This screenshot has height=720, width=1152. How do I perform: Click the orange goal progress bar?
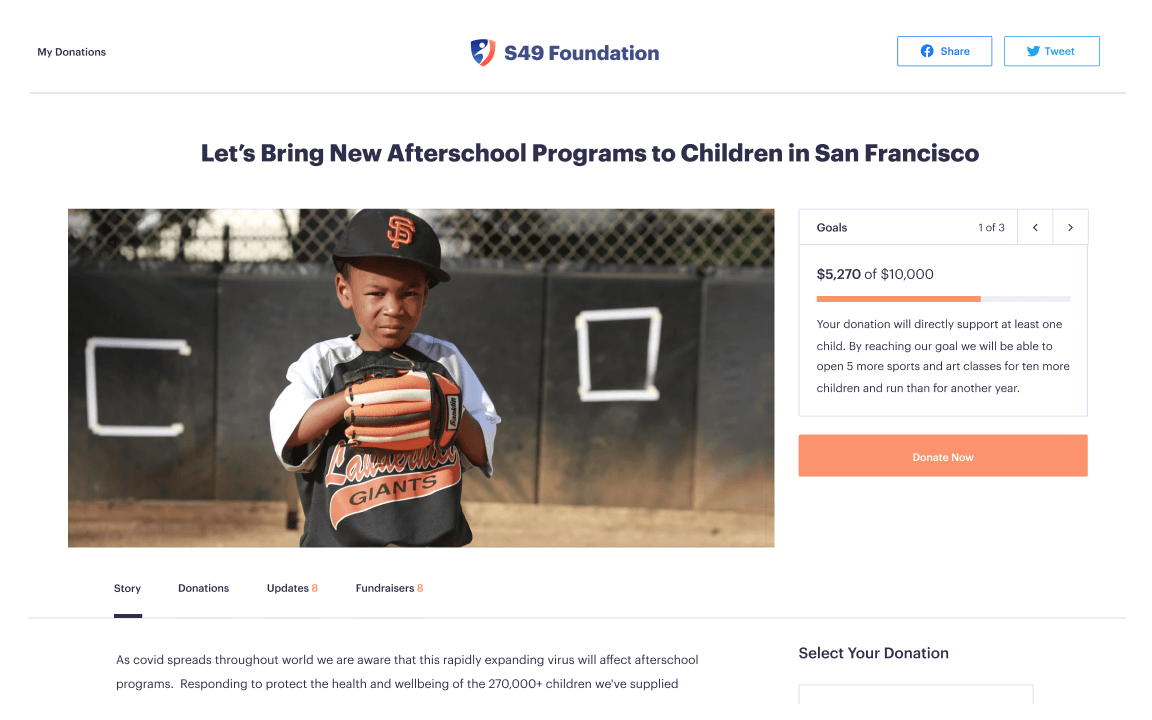click(898, 299)
